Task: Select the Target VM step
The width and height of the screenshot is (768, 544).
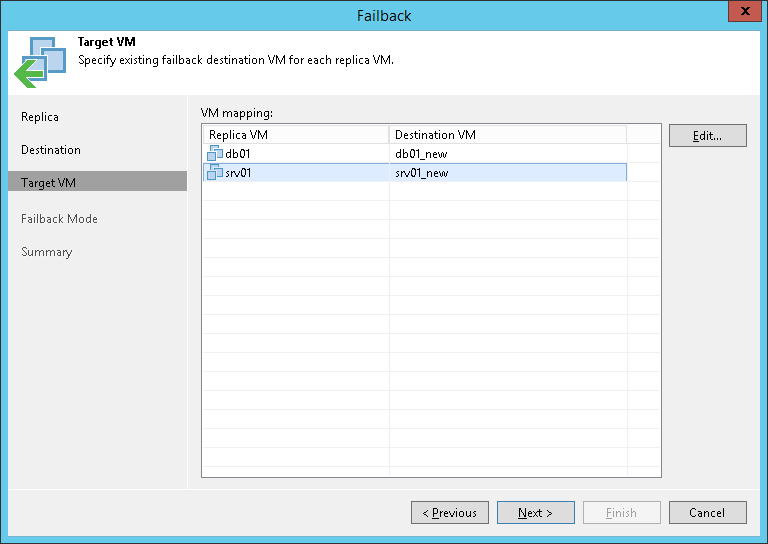Action: (x=48, y=183)
